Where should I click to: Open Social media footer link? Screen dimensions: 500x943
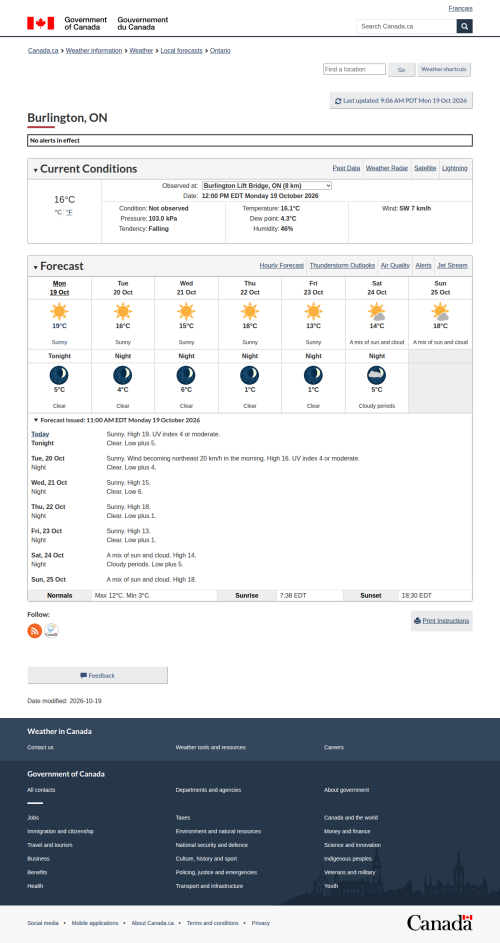pyautogui.click(x=43, y=923)
